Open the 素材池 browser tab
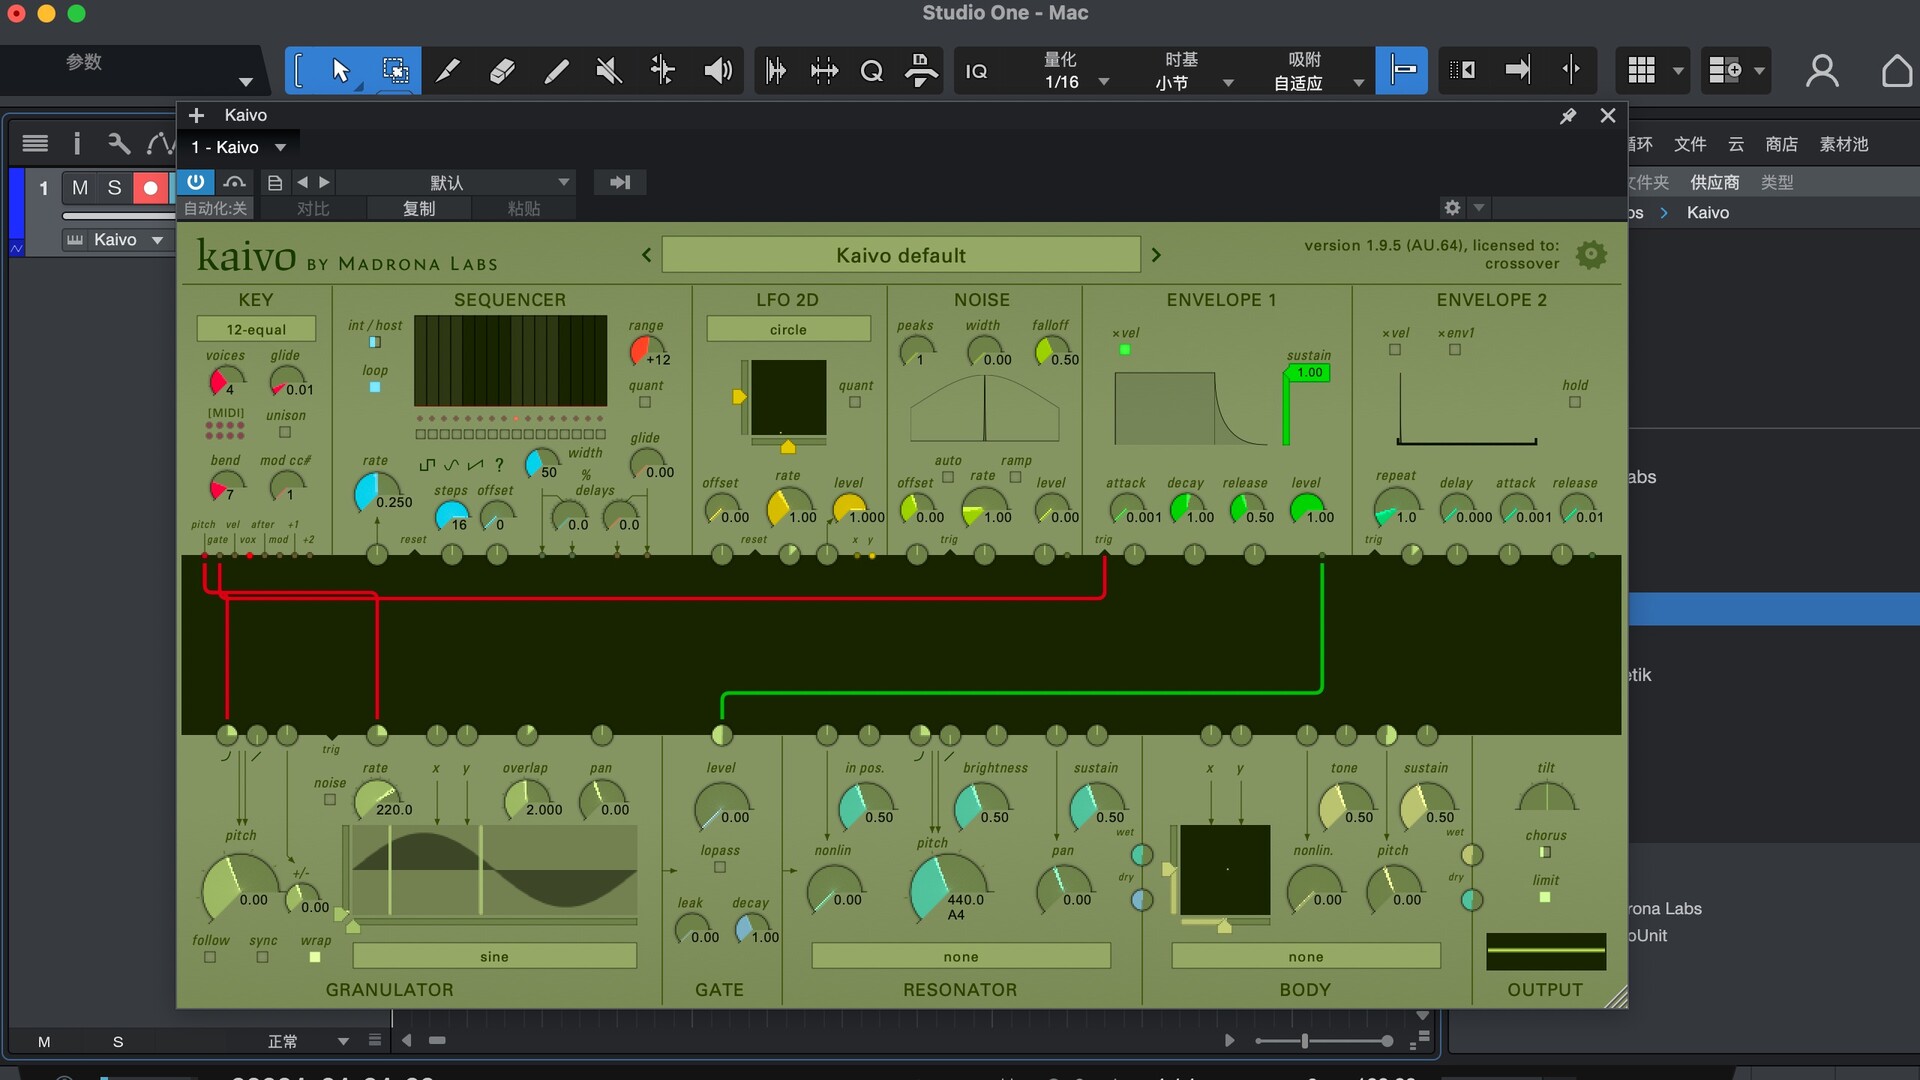 click(x=1843, y=144)
